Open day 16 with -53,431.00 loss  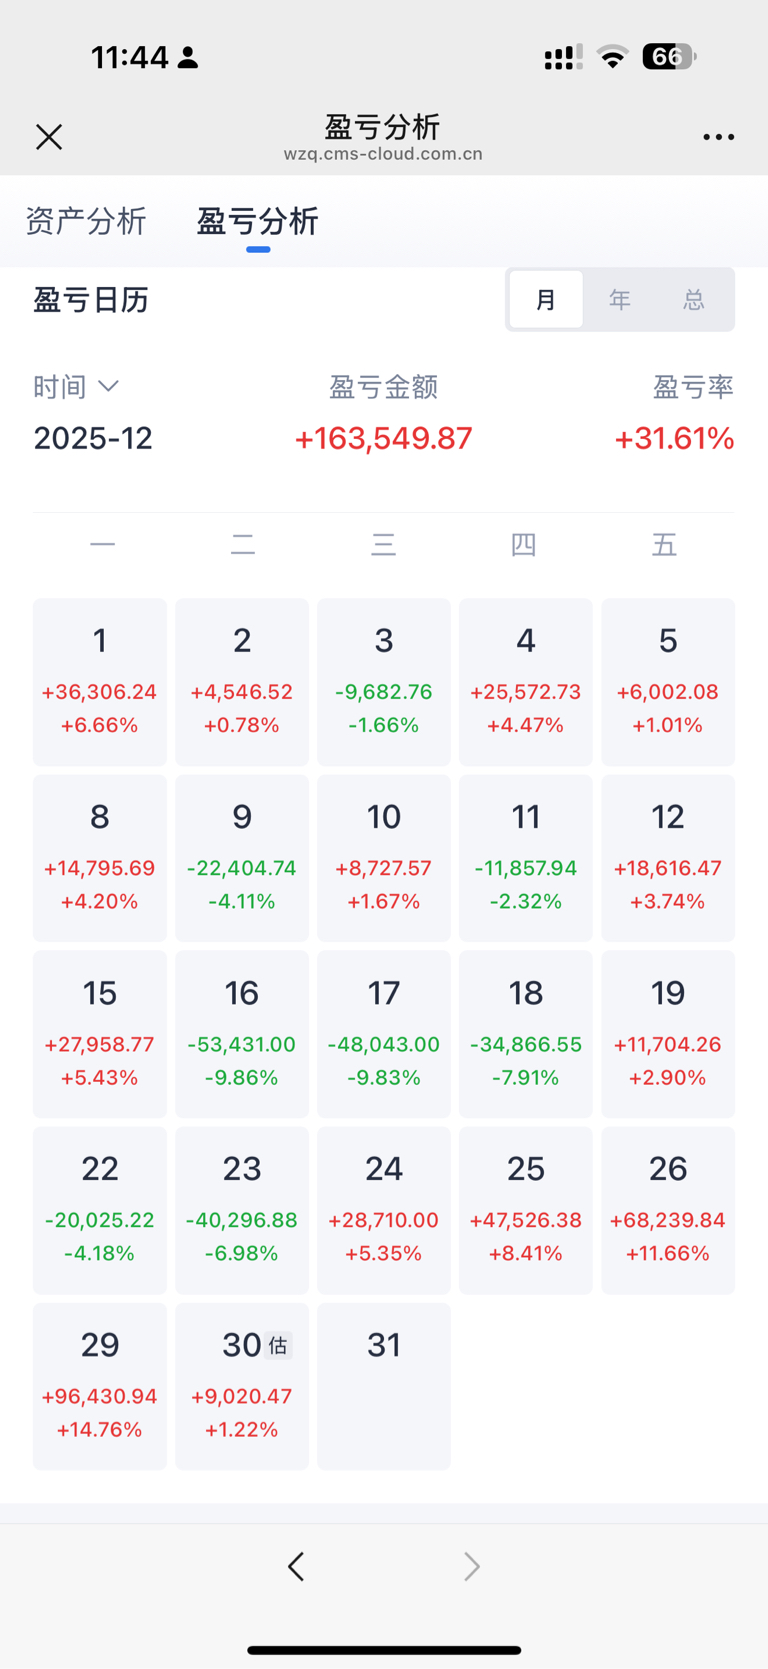[242, 1034]
